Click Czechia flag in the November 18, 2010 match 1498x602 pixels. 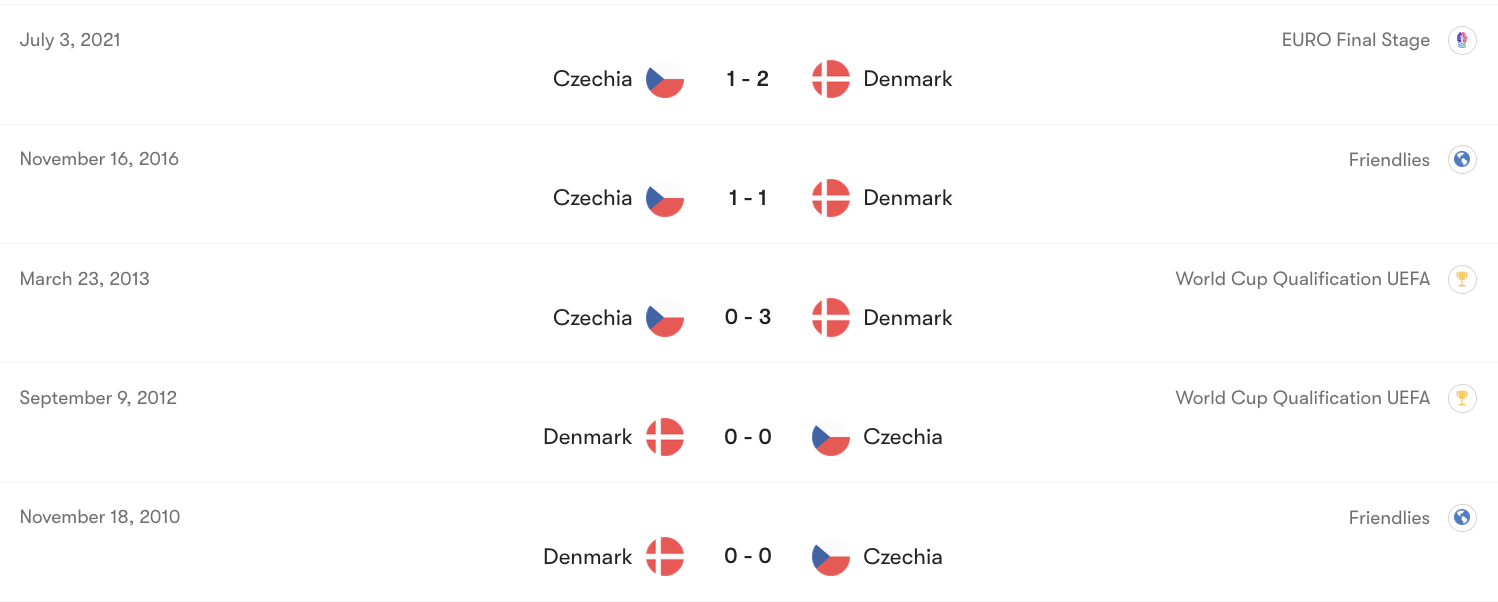(830, 557)
